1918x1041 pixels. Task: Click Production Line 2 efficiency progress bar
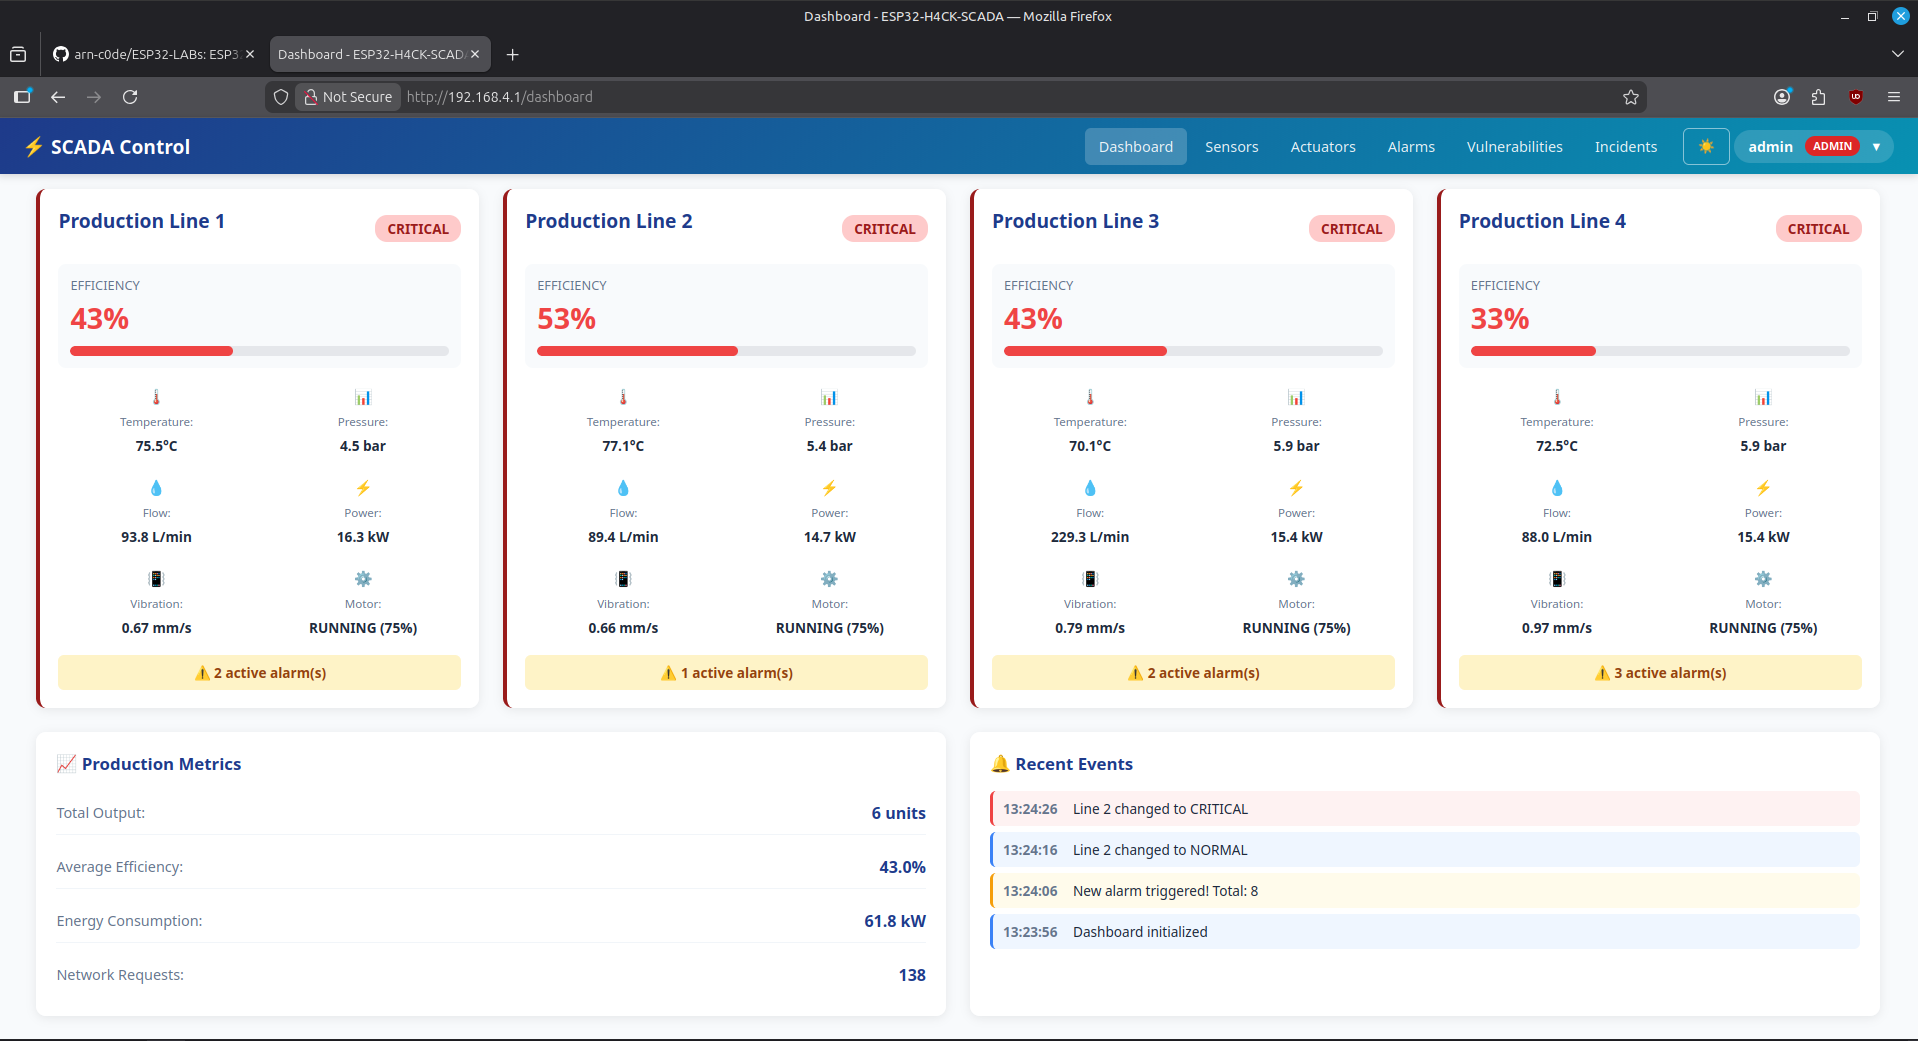point(726,351)
